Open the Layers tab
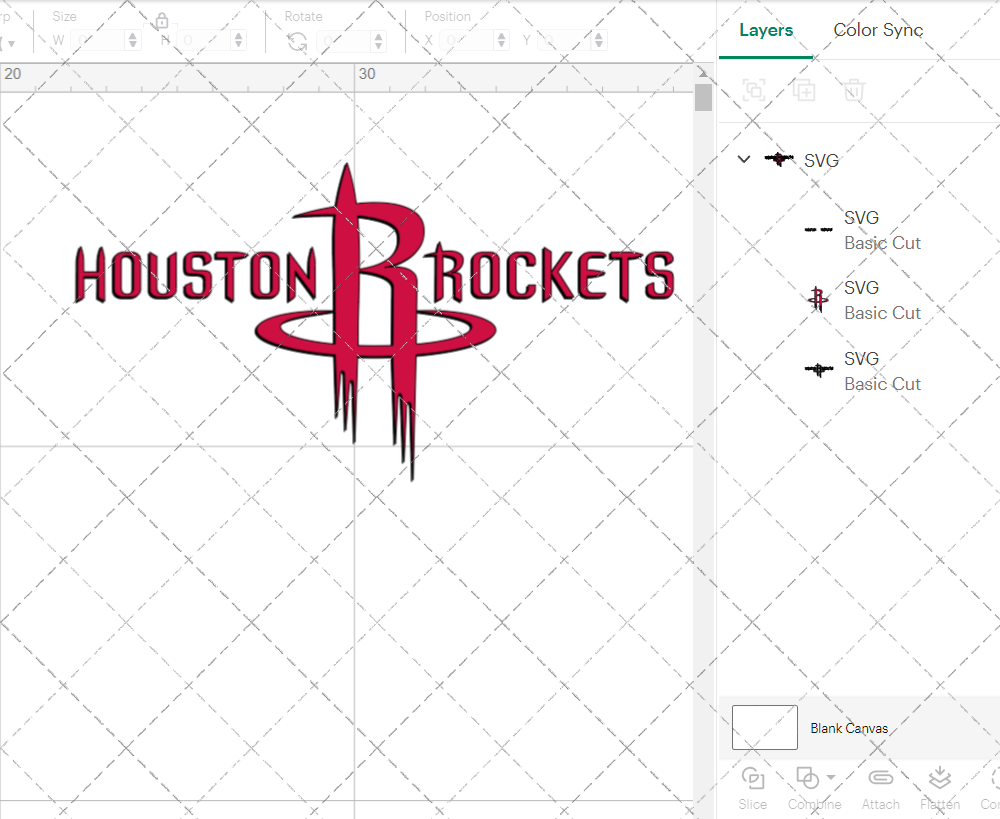The height and width of the screenshot is (819, 1000). coord(765,30)
